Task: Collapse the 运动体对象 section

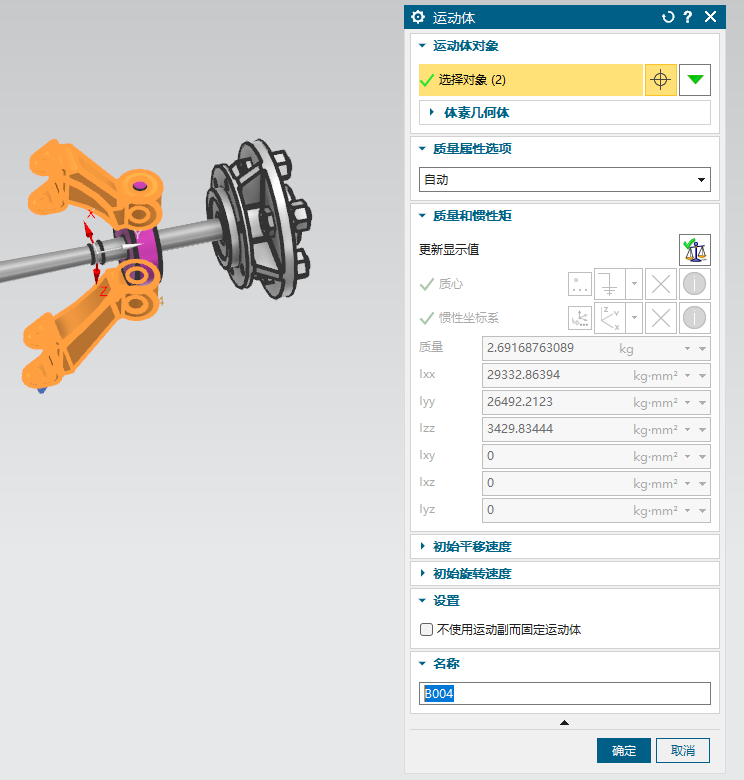Action: coord(465,45)
